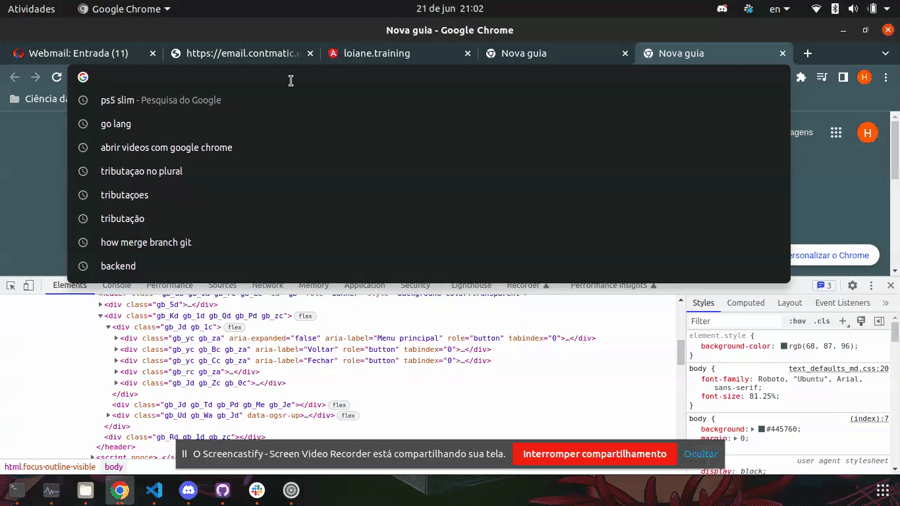The height and width of the screenshot is (506, 900).
Task: Open Chrome's three-dot menu
Action: (886, 77)
